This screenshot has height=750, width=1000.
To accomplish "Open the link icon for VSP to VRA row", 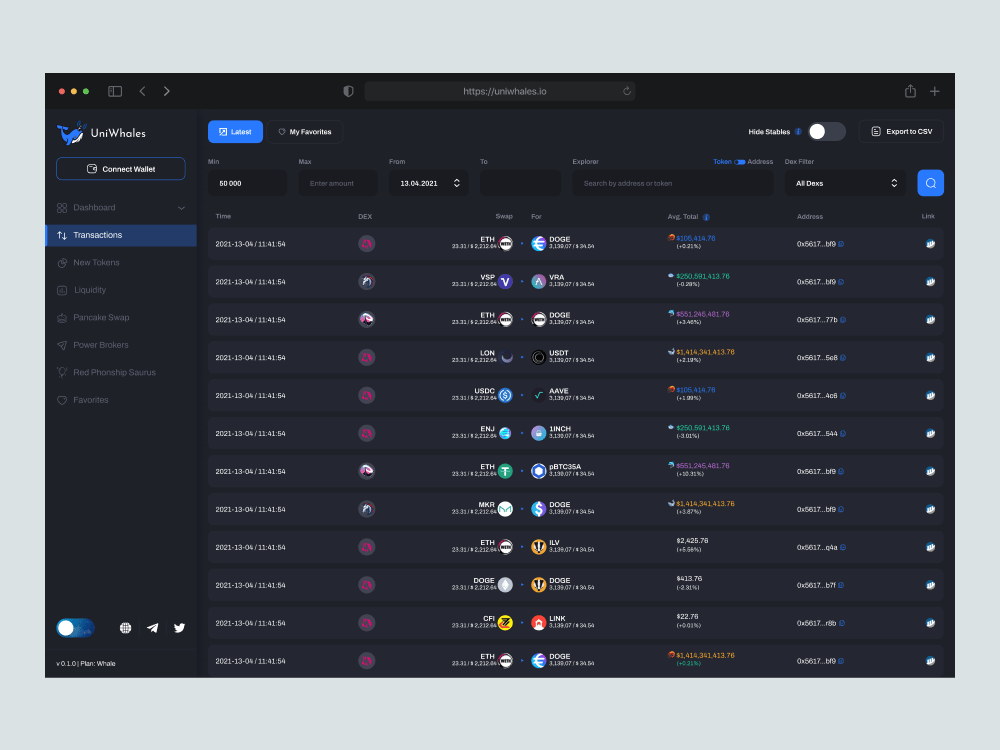I will click(930, 282).
